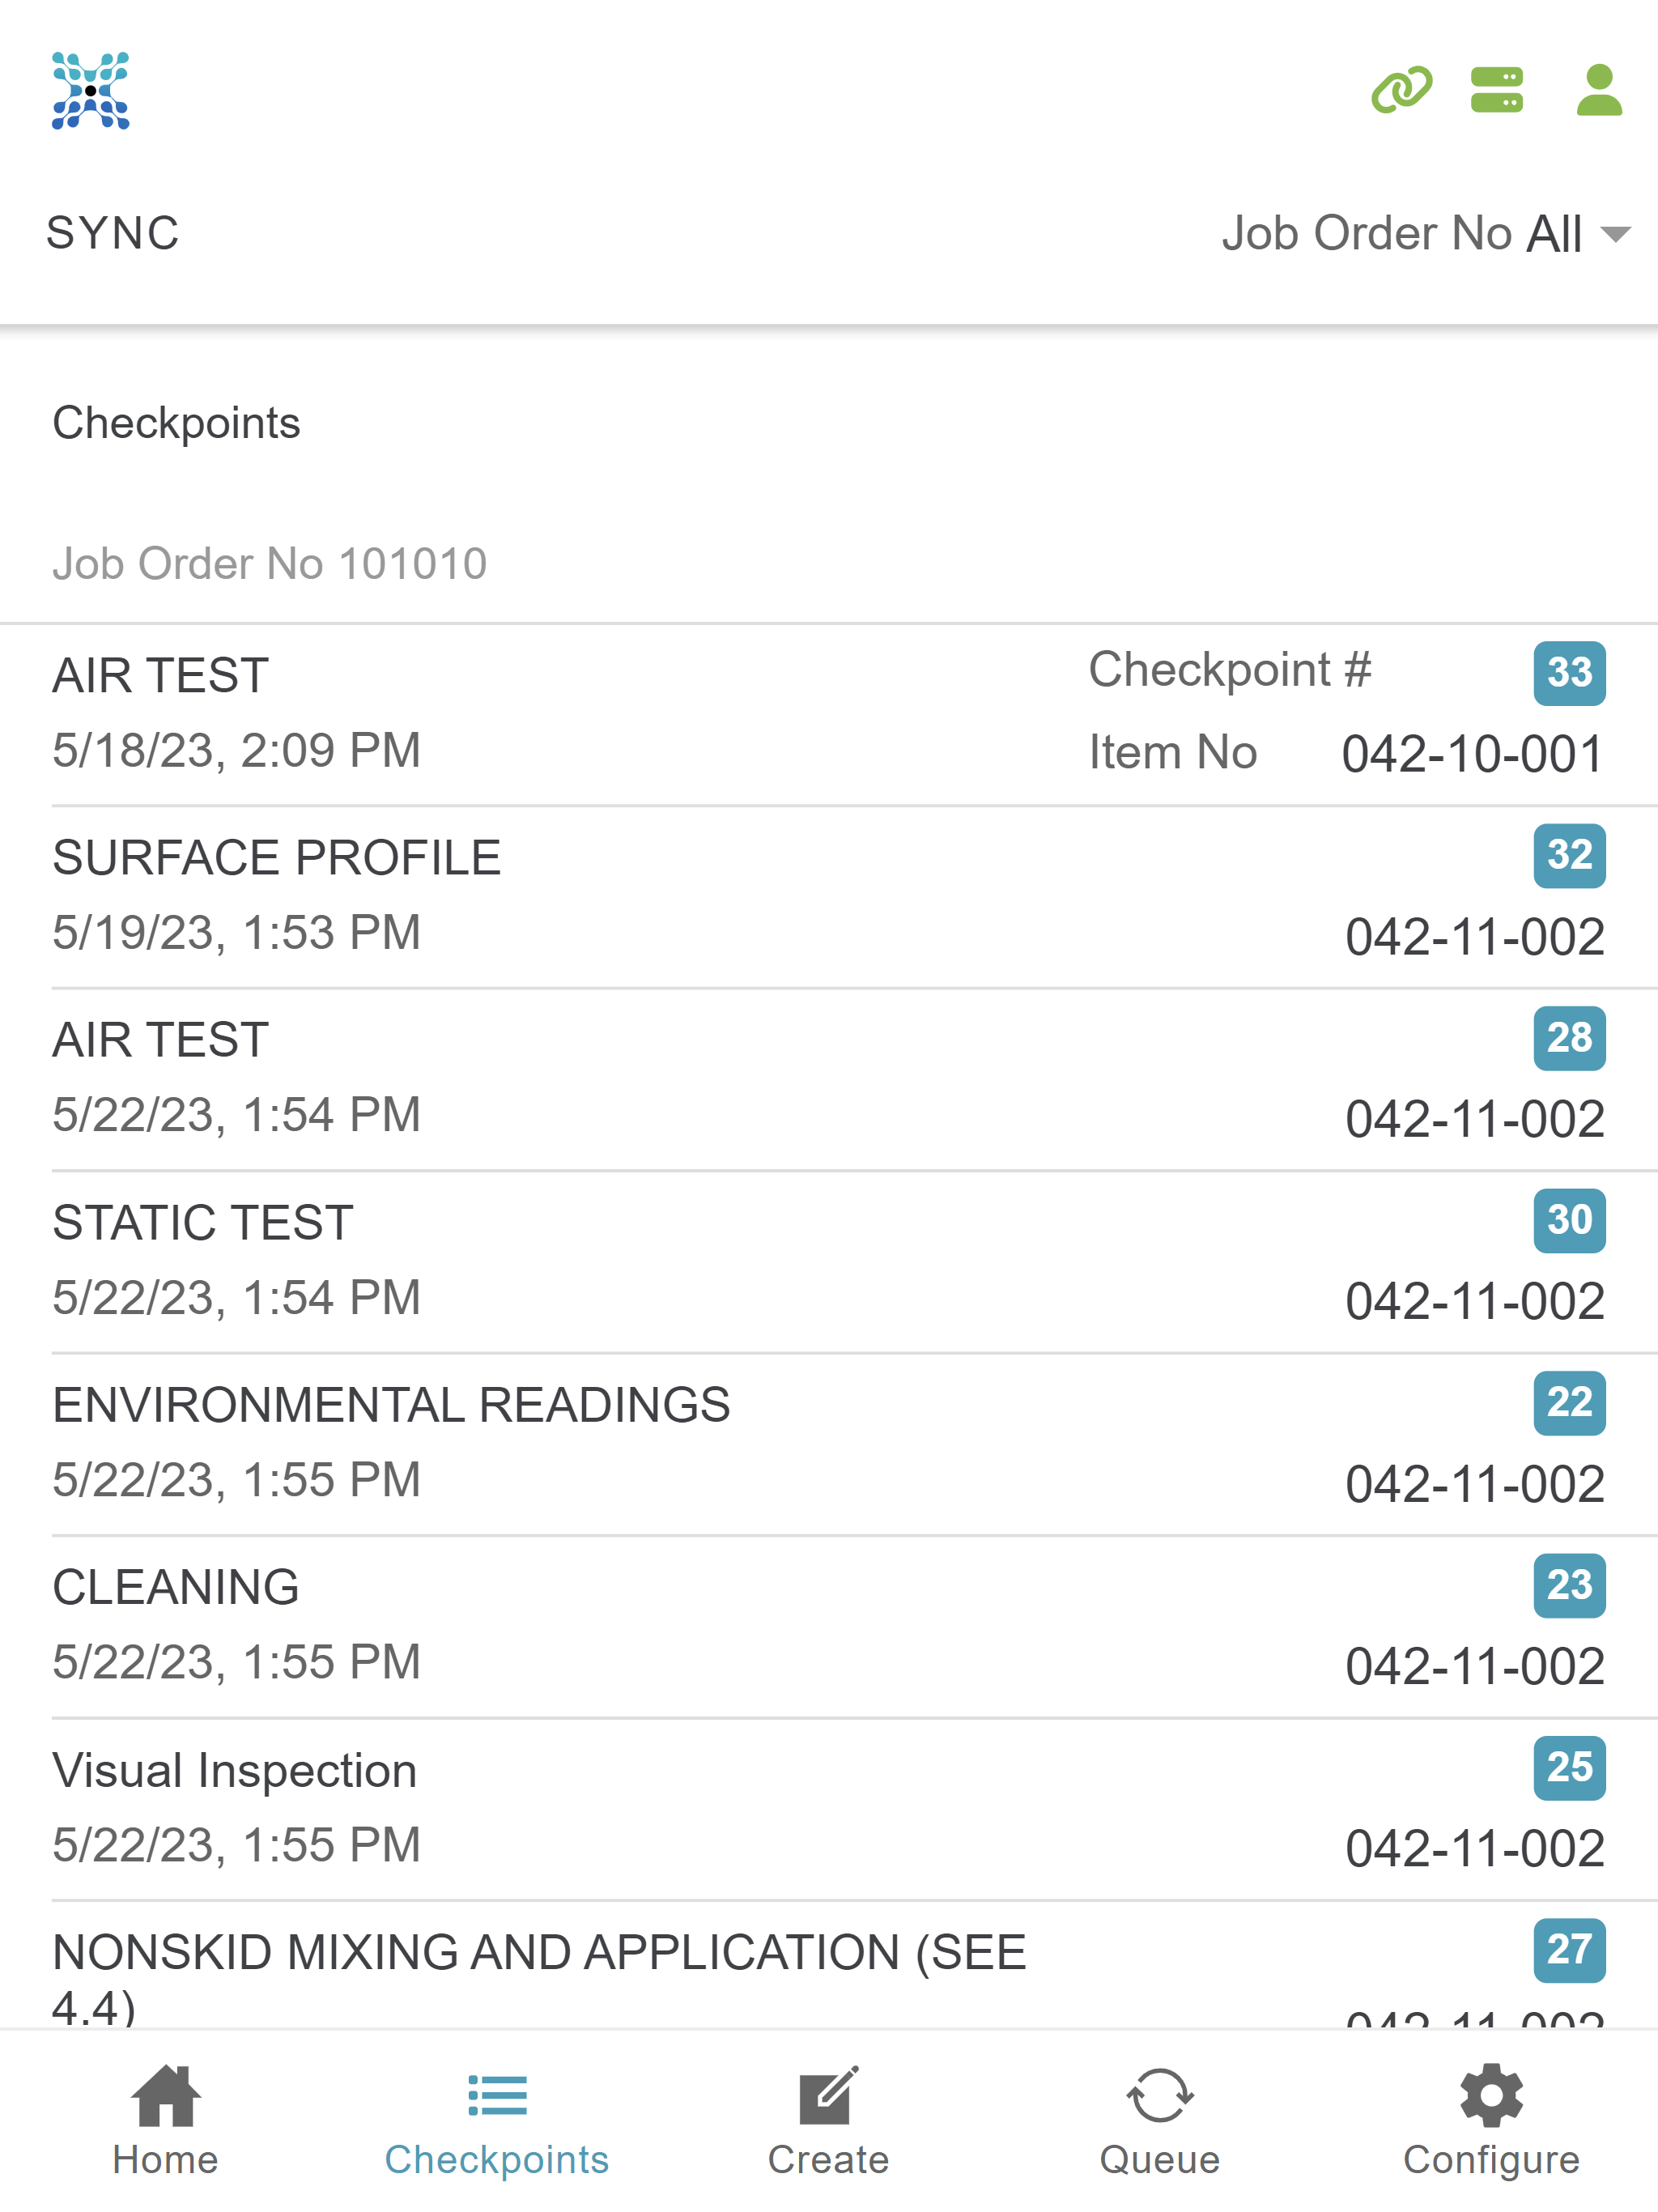Click the Job Order No dropdown arrow
1658x2212 pixels.
(1615, 235)
